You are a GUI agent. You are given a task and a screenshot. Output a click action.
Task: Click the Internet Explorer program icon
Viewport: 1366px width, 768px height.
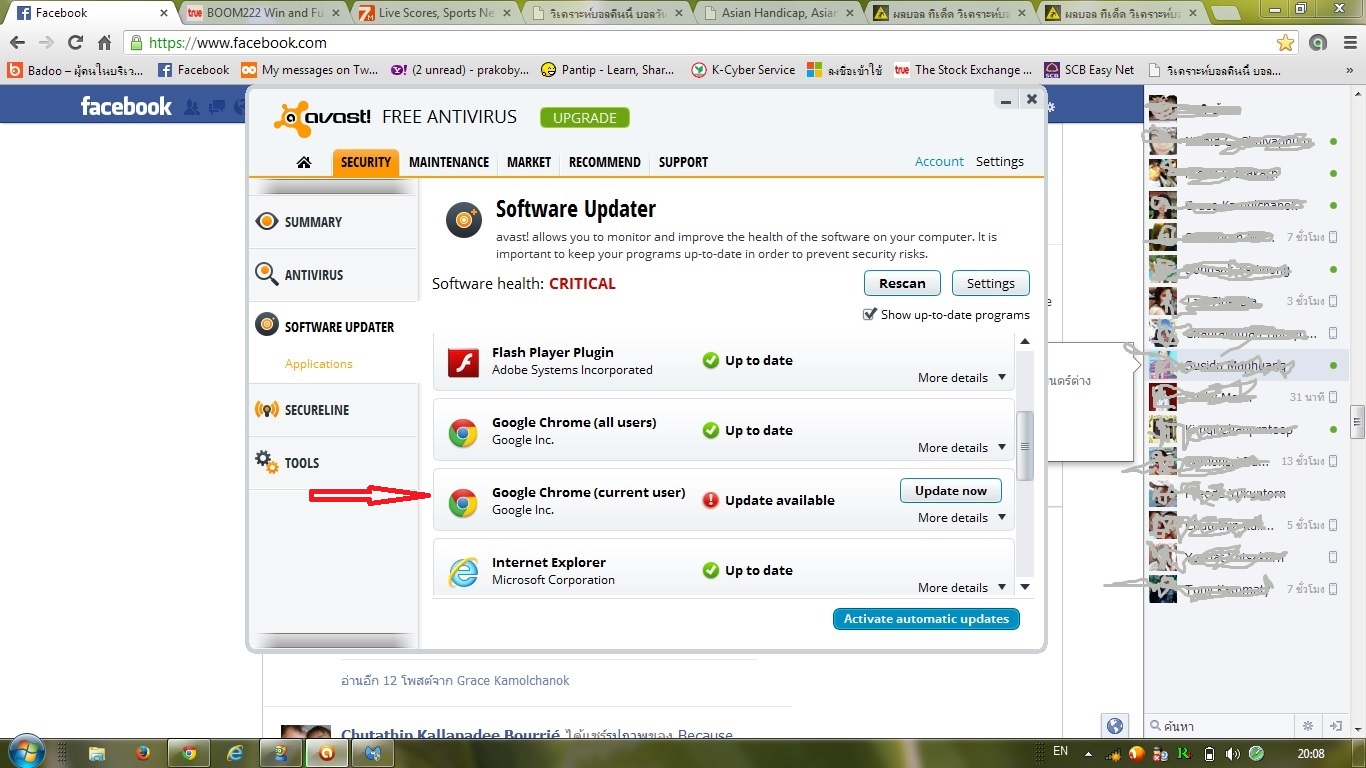tap(463, 572)
